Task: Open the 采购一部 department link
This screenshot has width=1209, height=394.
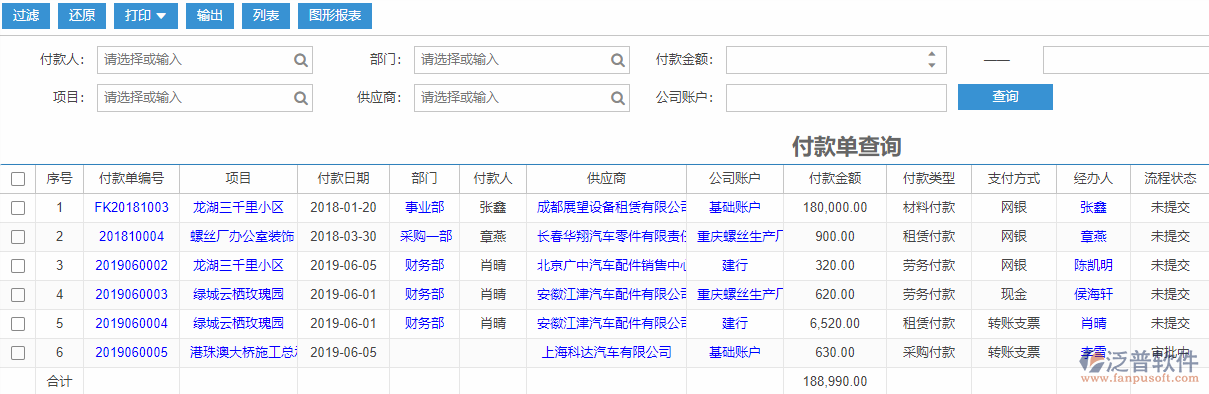Action: tap(425, 237)
